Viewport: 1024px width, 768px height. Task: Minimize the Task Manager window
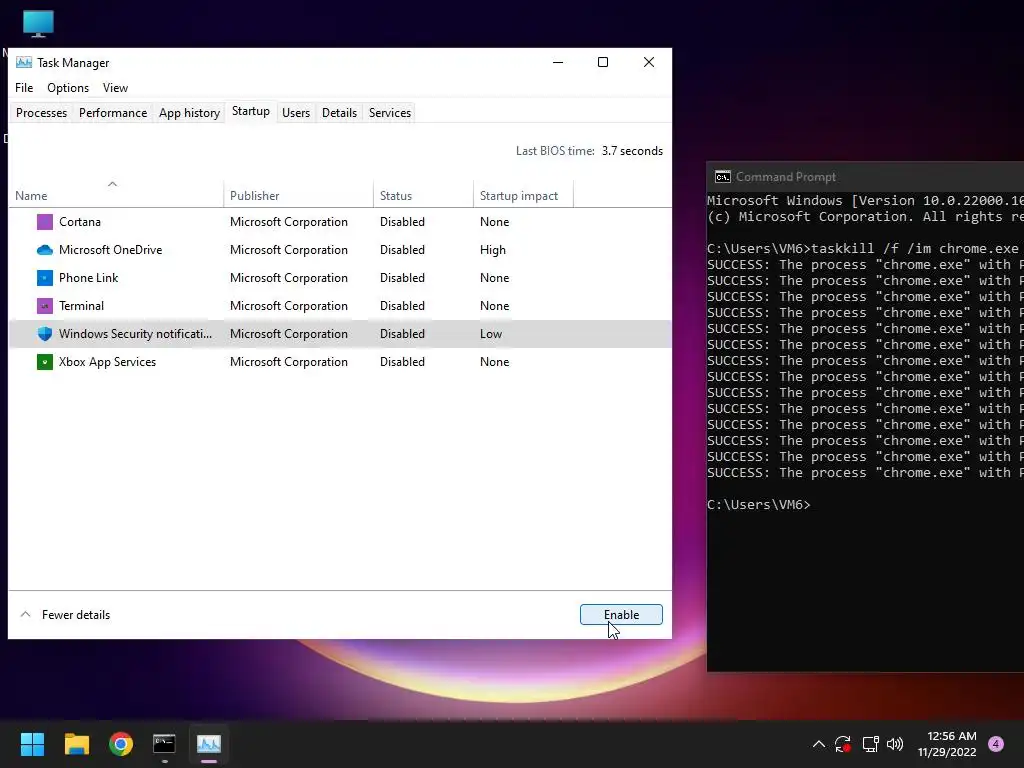558,63
